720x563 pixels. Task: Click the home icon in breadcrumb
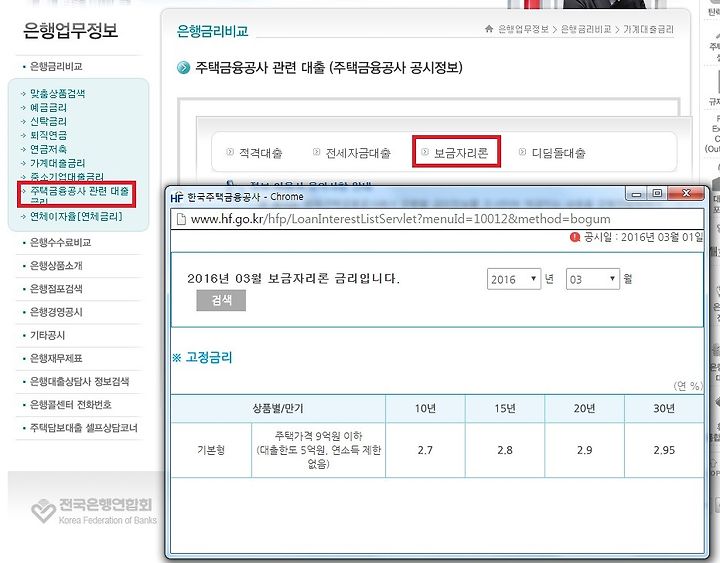pyautogui.click(x=489, y=29)
